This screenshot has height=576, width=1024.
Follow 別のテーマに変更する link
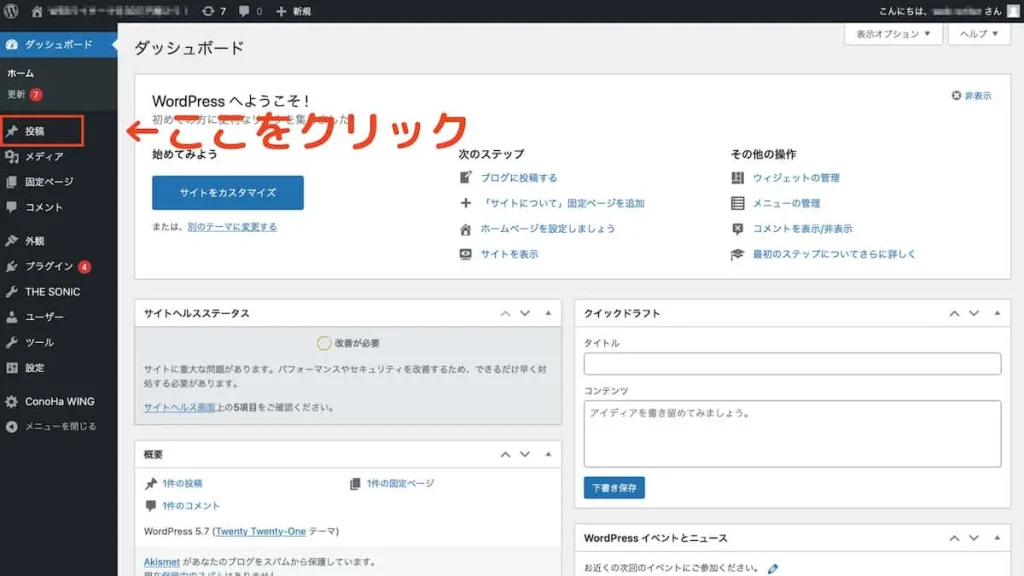point(232,227)
